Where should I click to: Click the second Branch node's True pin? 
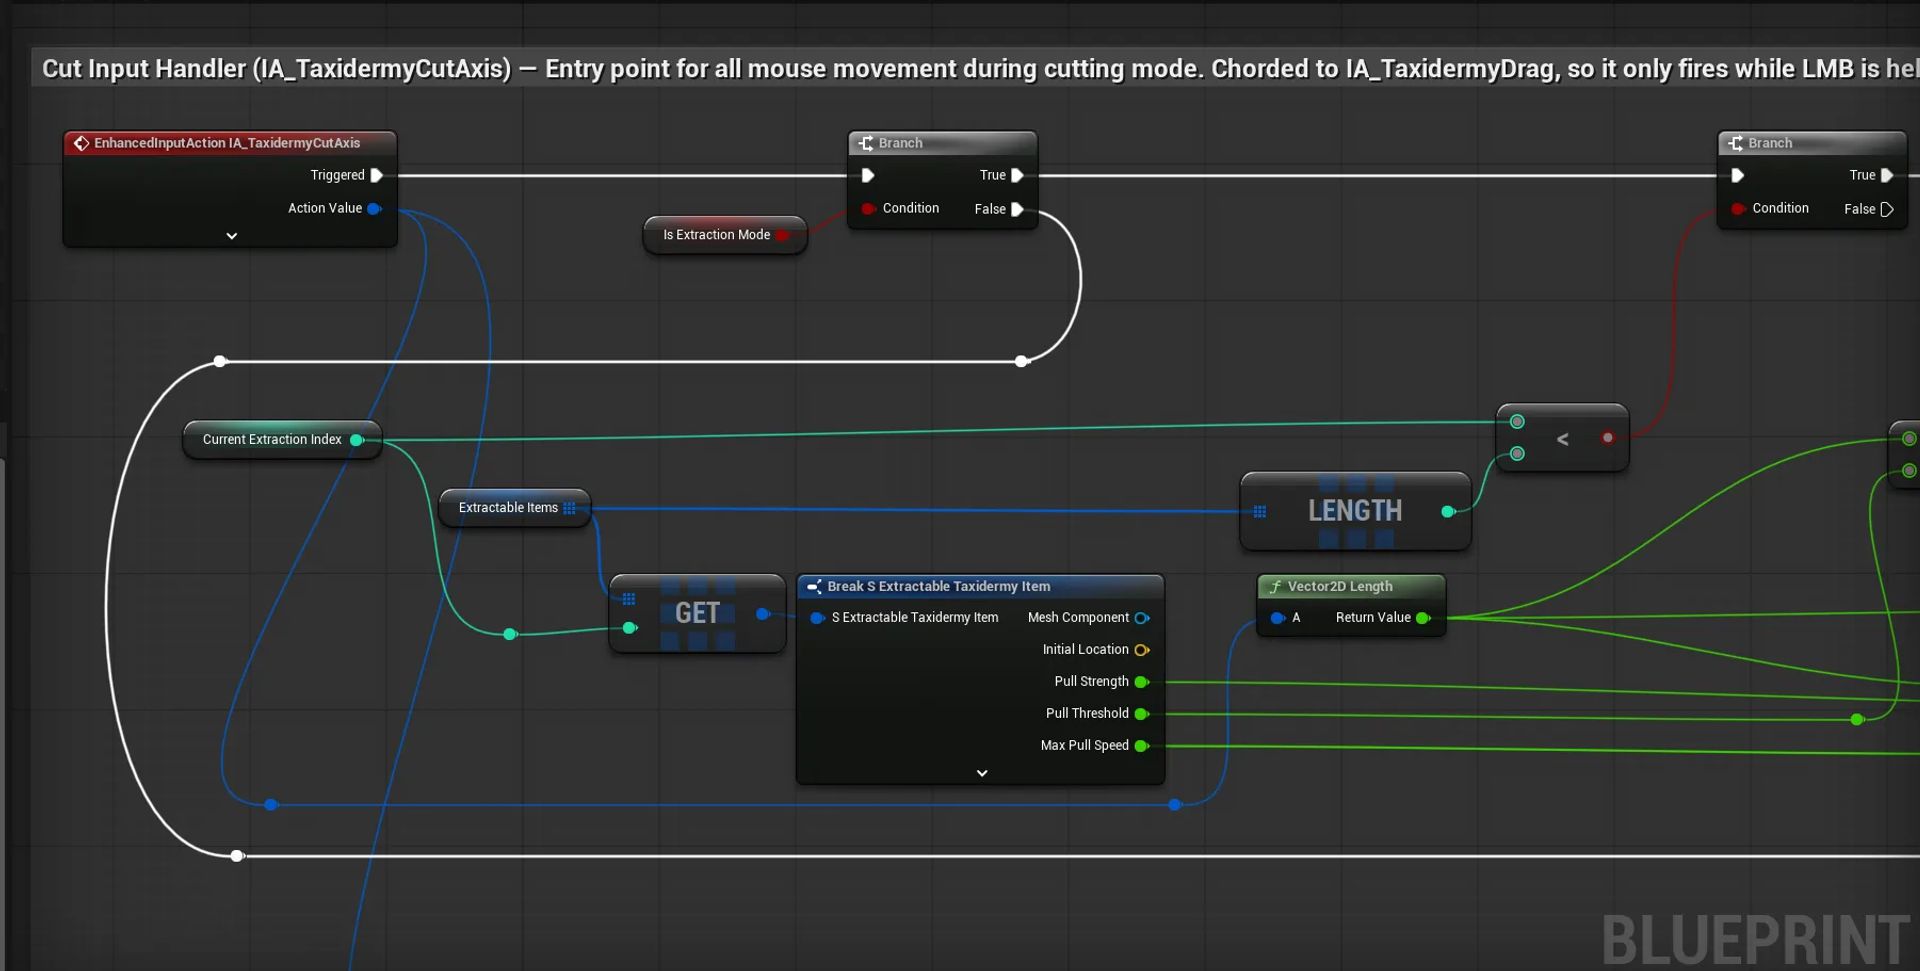click(1886, 175)
